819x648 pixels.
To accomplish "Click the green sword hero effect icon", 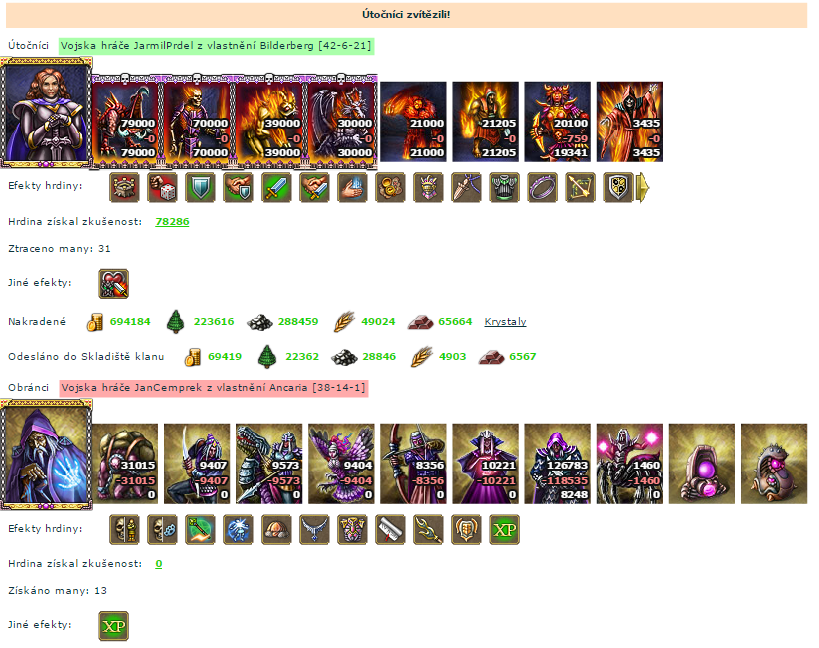I will coord(276,187).
